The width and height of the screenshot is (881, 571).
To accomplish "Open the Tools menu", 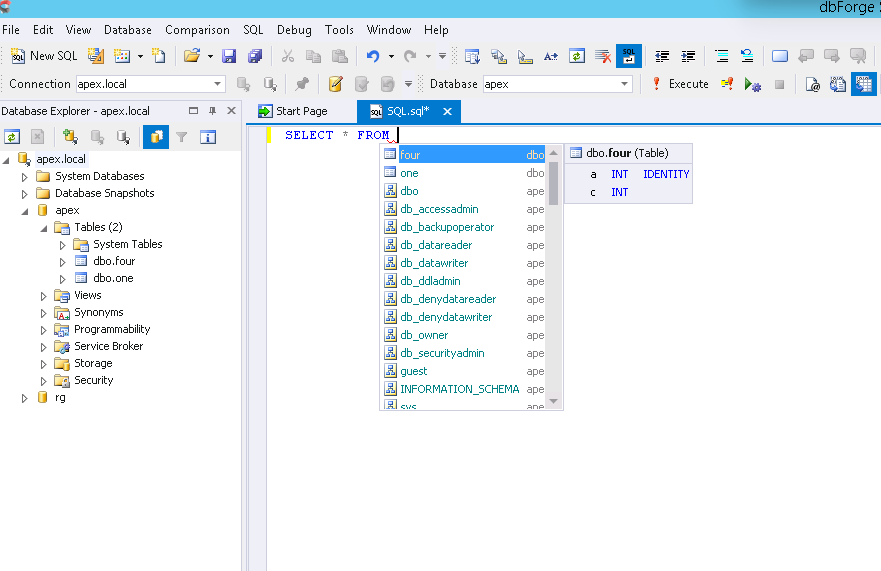I will [x=339, y=30].
